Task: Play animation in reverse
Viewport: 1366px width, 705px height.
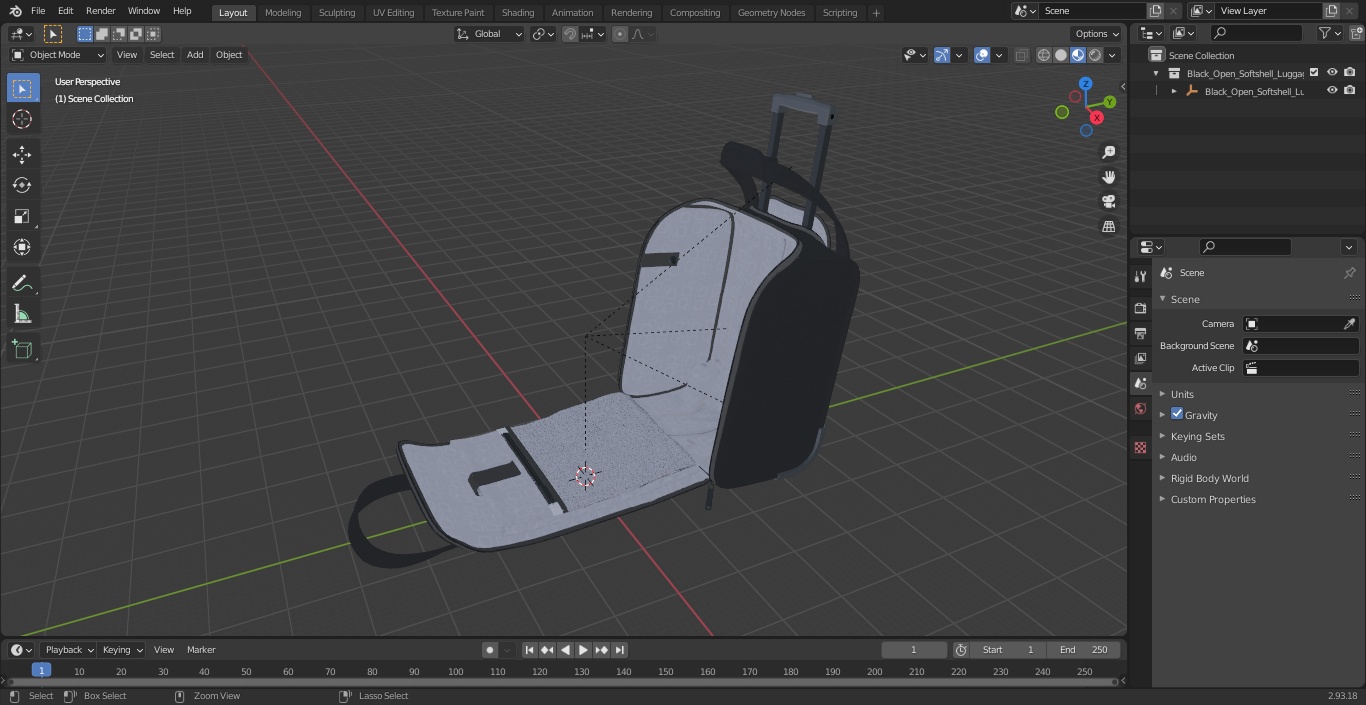Action: [565, 650]
